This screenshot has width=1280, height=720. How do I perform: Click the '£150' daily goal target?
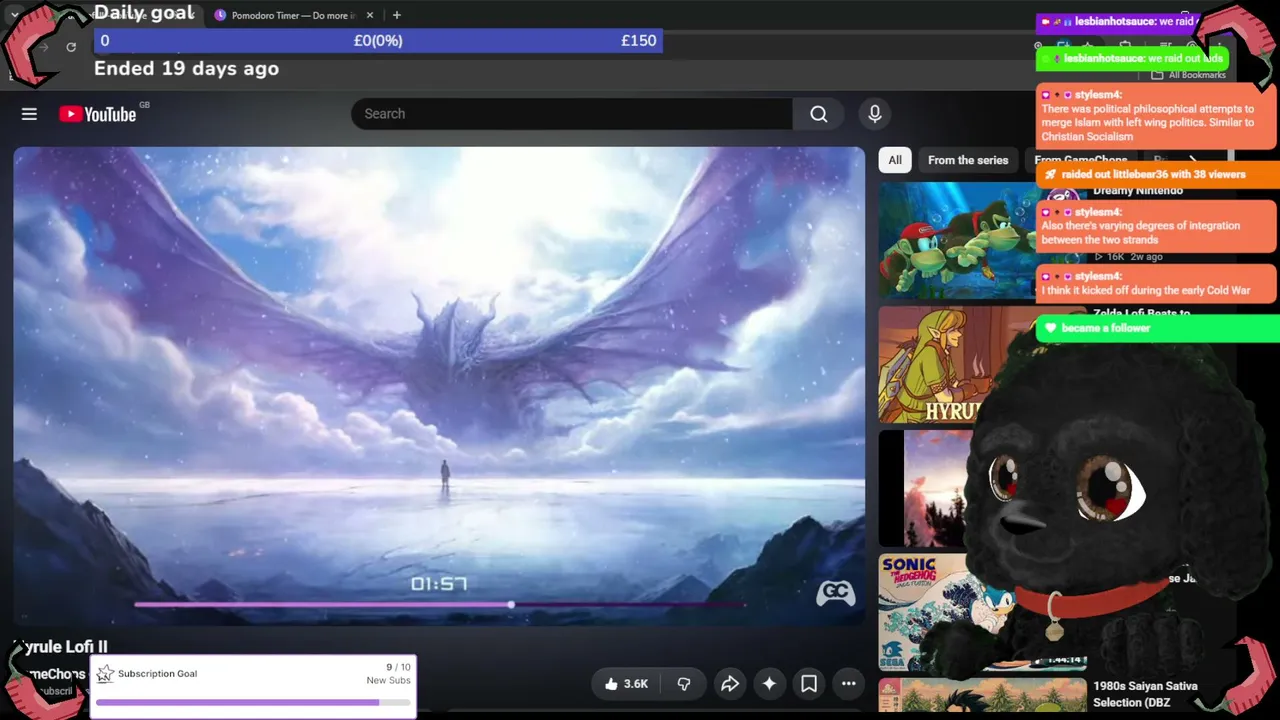[x=639, y=41]
